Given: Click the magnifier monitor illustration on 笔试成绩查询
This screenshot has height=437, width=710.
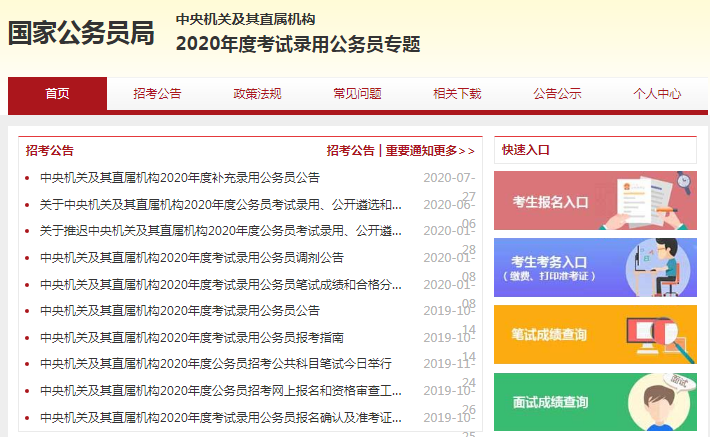Looking at the screenshot, I should point(660,339).
